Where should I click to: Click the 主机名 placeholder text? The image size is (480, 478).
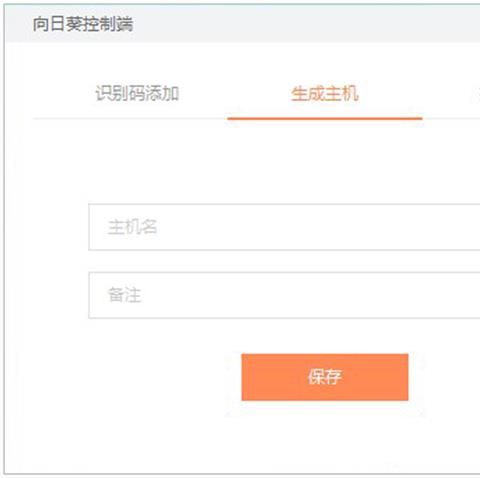click(132, 227)
